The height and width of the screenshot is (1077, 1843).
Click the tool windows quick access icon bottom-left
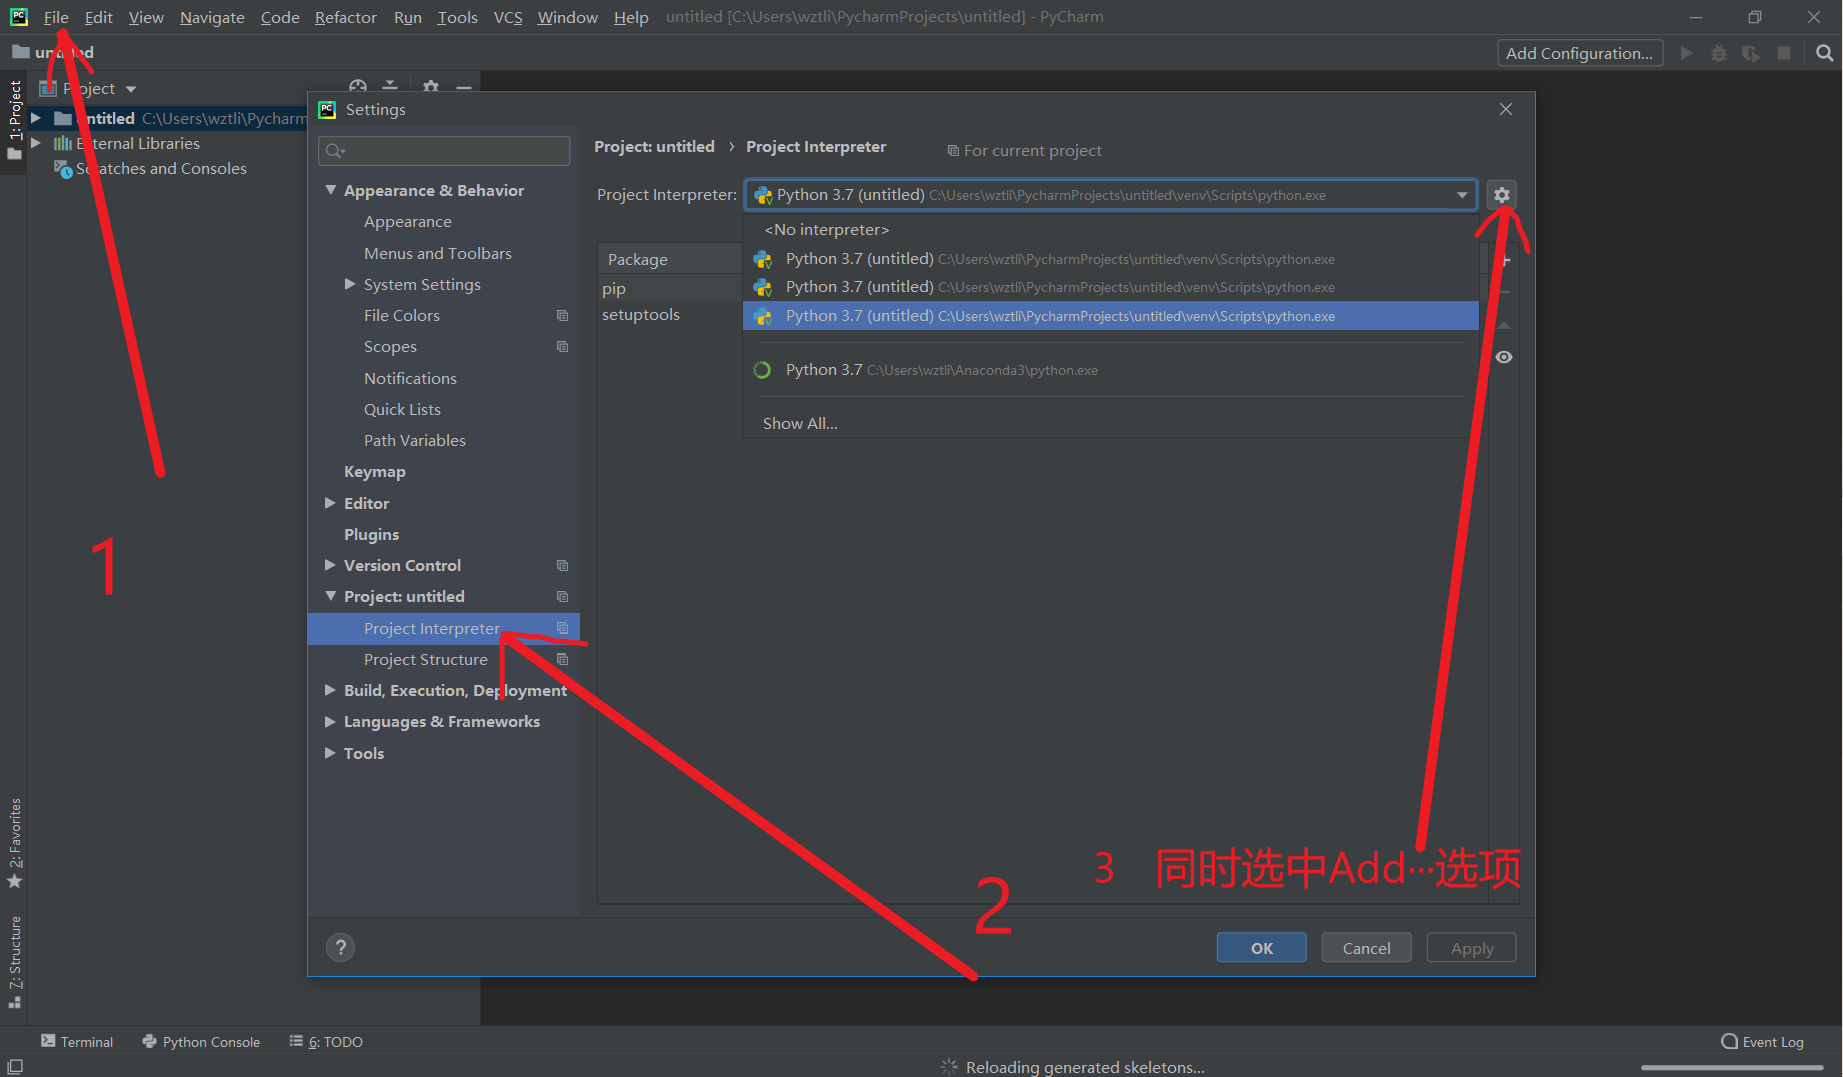click(x=15, y=1067)
